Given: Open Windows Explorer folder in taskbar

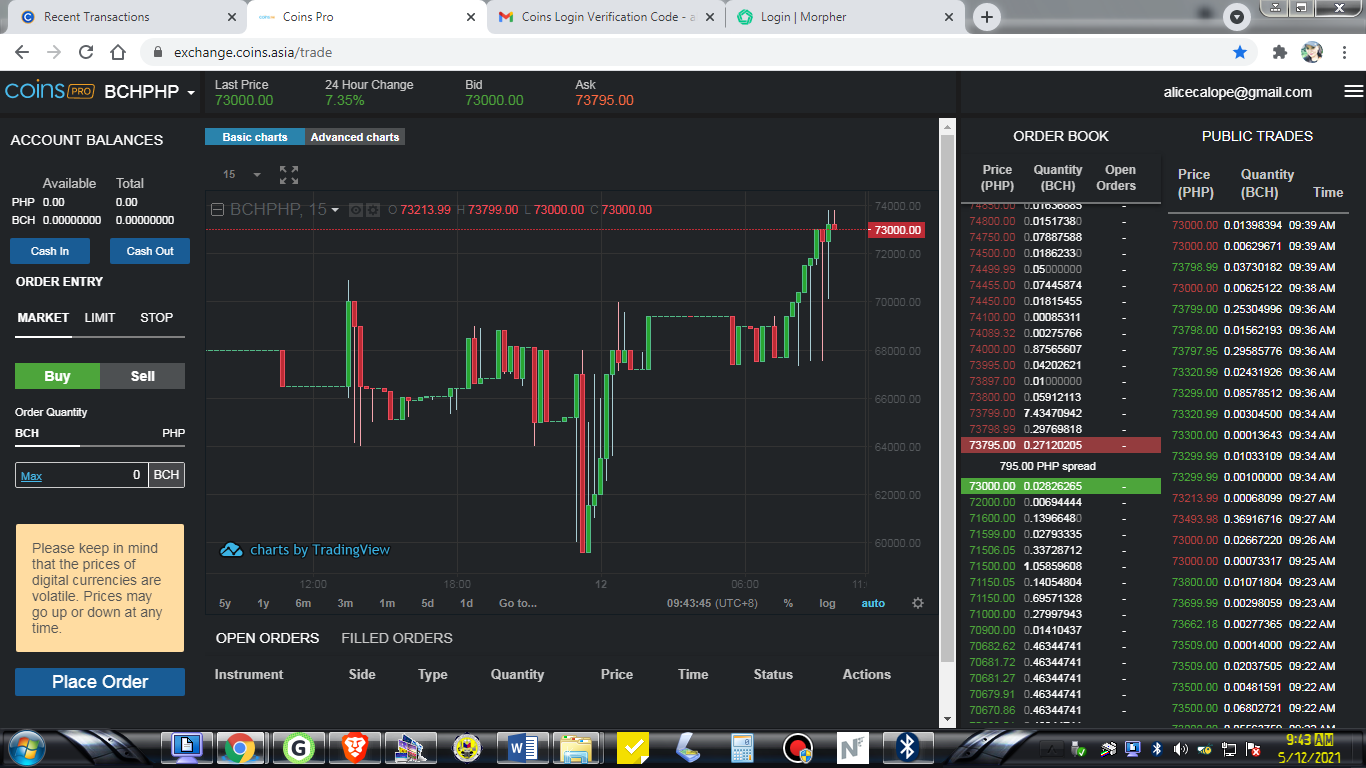Looking at the screenshot, I should [x=577, y=747].
